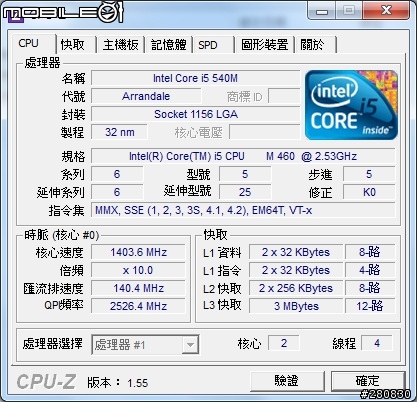The image size is (417, 402).
Task: Click the L1 指令 4-路 value
Action: point(370,270)
